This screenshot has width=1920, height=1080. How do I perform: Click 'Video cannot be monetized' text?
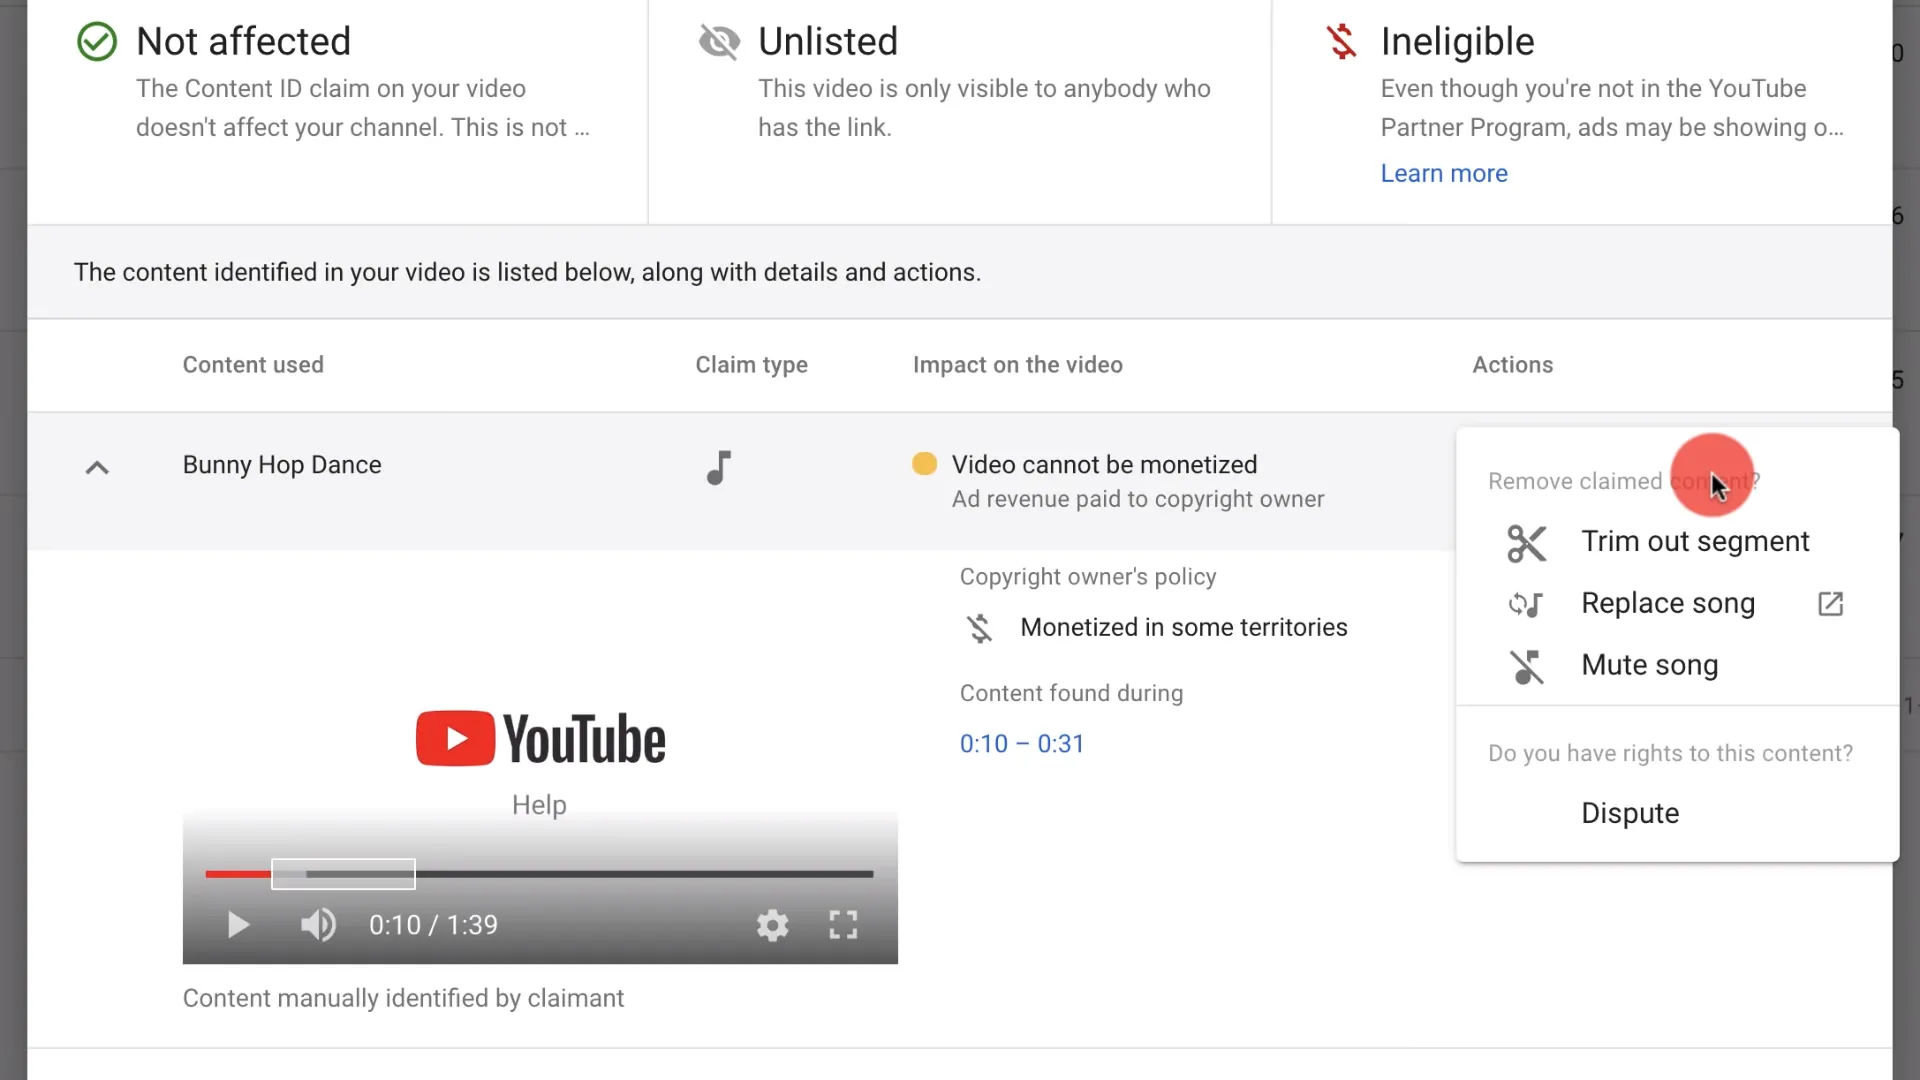(1104, 465)
